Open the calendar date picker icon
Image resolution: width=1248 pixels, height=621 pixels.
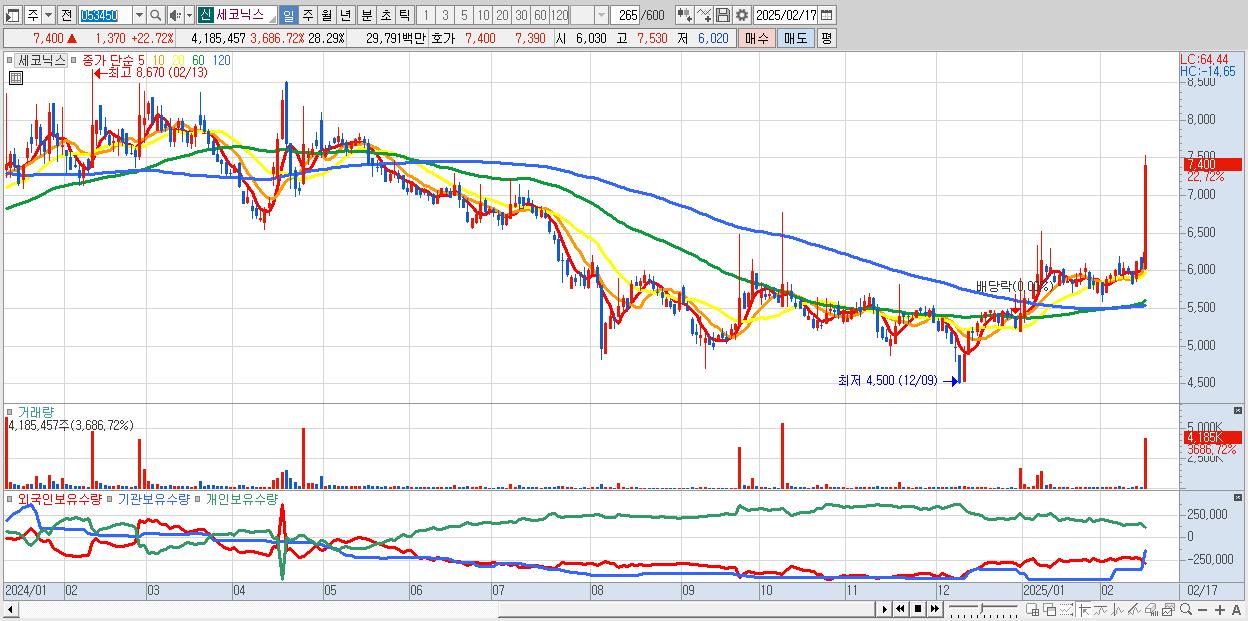(x=829, y=15)
